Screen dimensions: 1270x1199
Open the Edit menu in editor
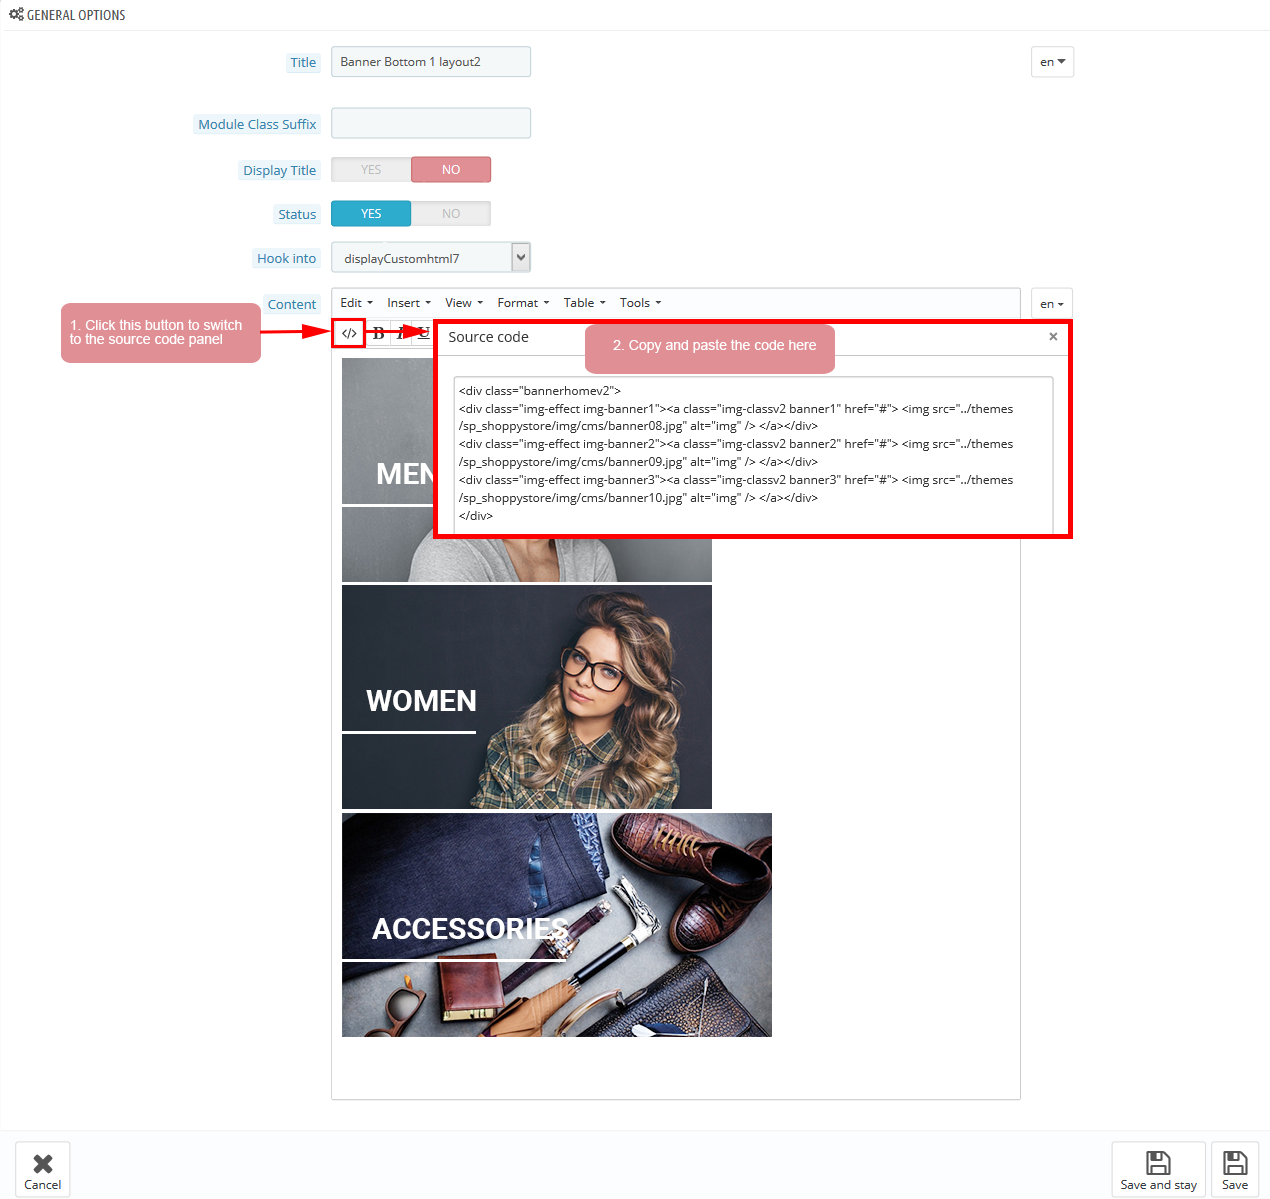pyautogui.click(x=356, y=303)
